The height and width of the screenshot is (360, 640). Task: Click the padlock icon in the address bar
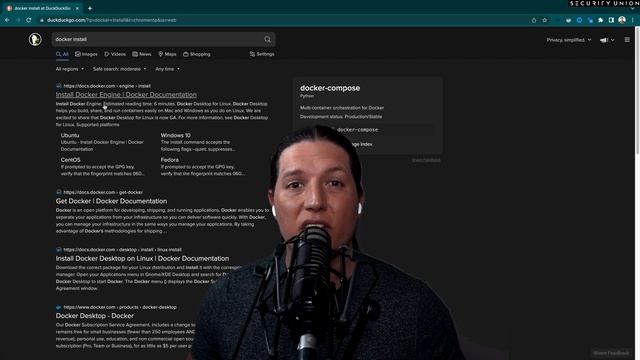42,20
